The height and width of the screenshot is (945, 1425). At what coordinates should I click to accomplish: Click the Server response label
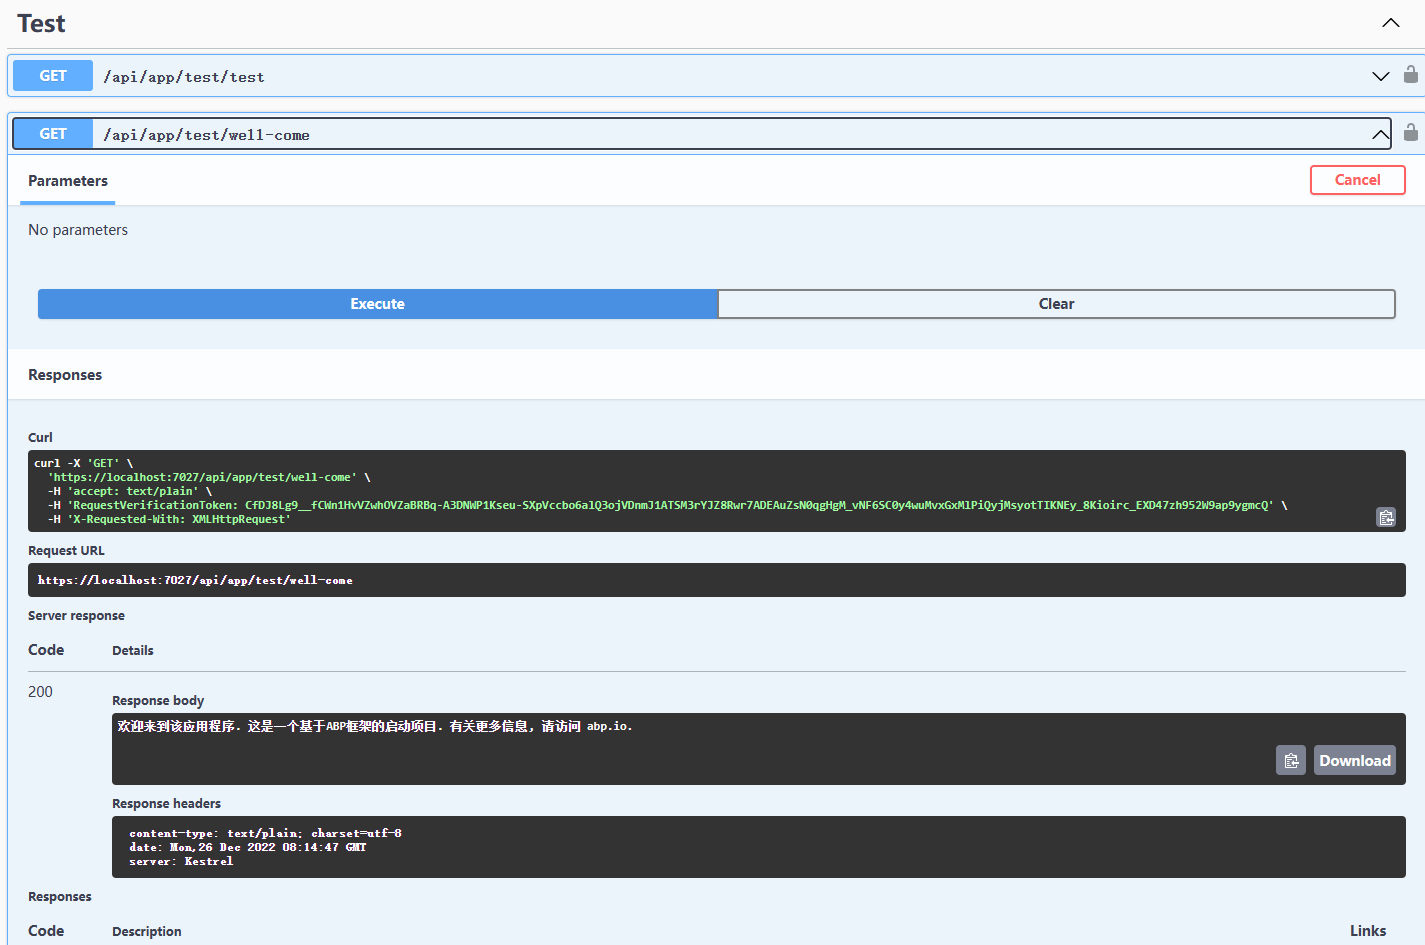76,616
